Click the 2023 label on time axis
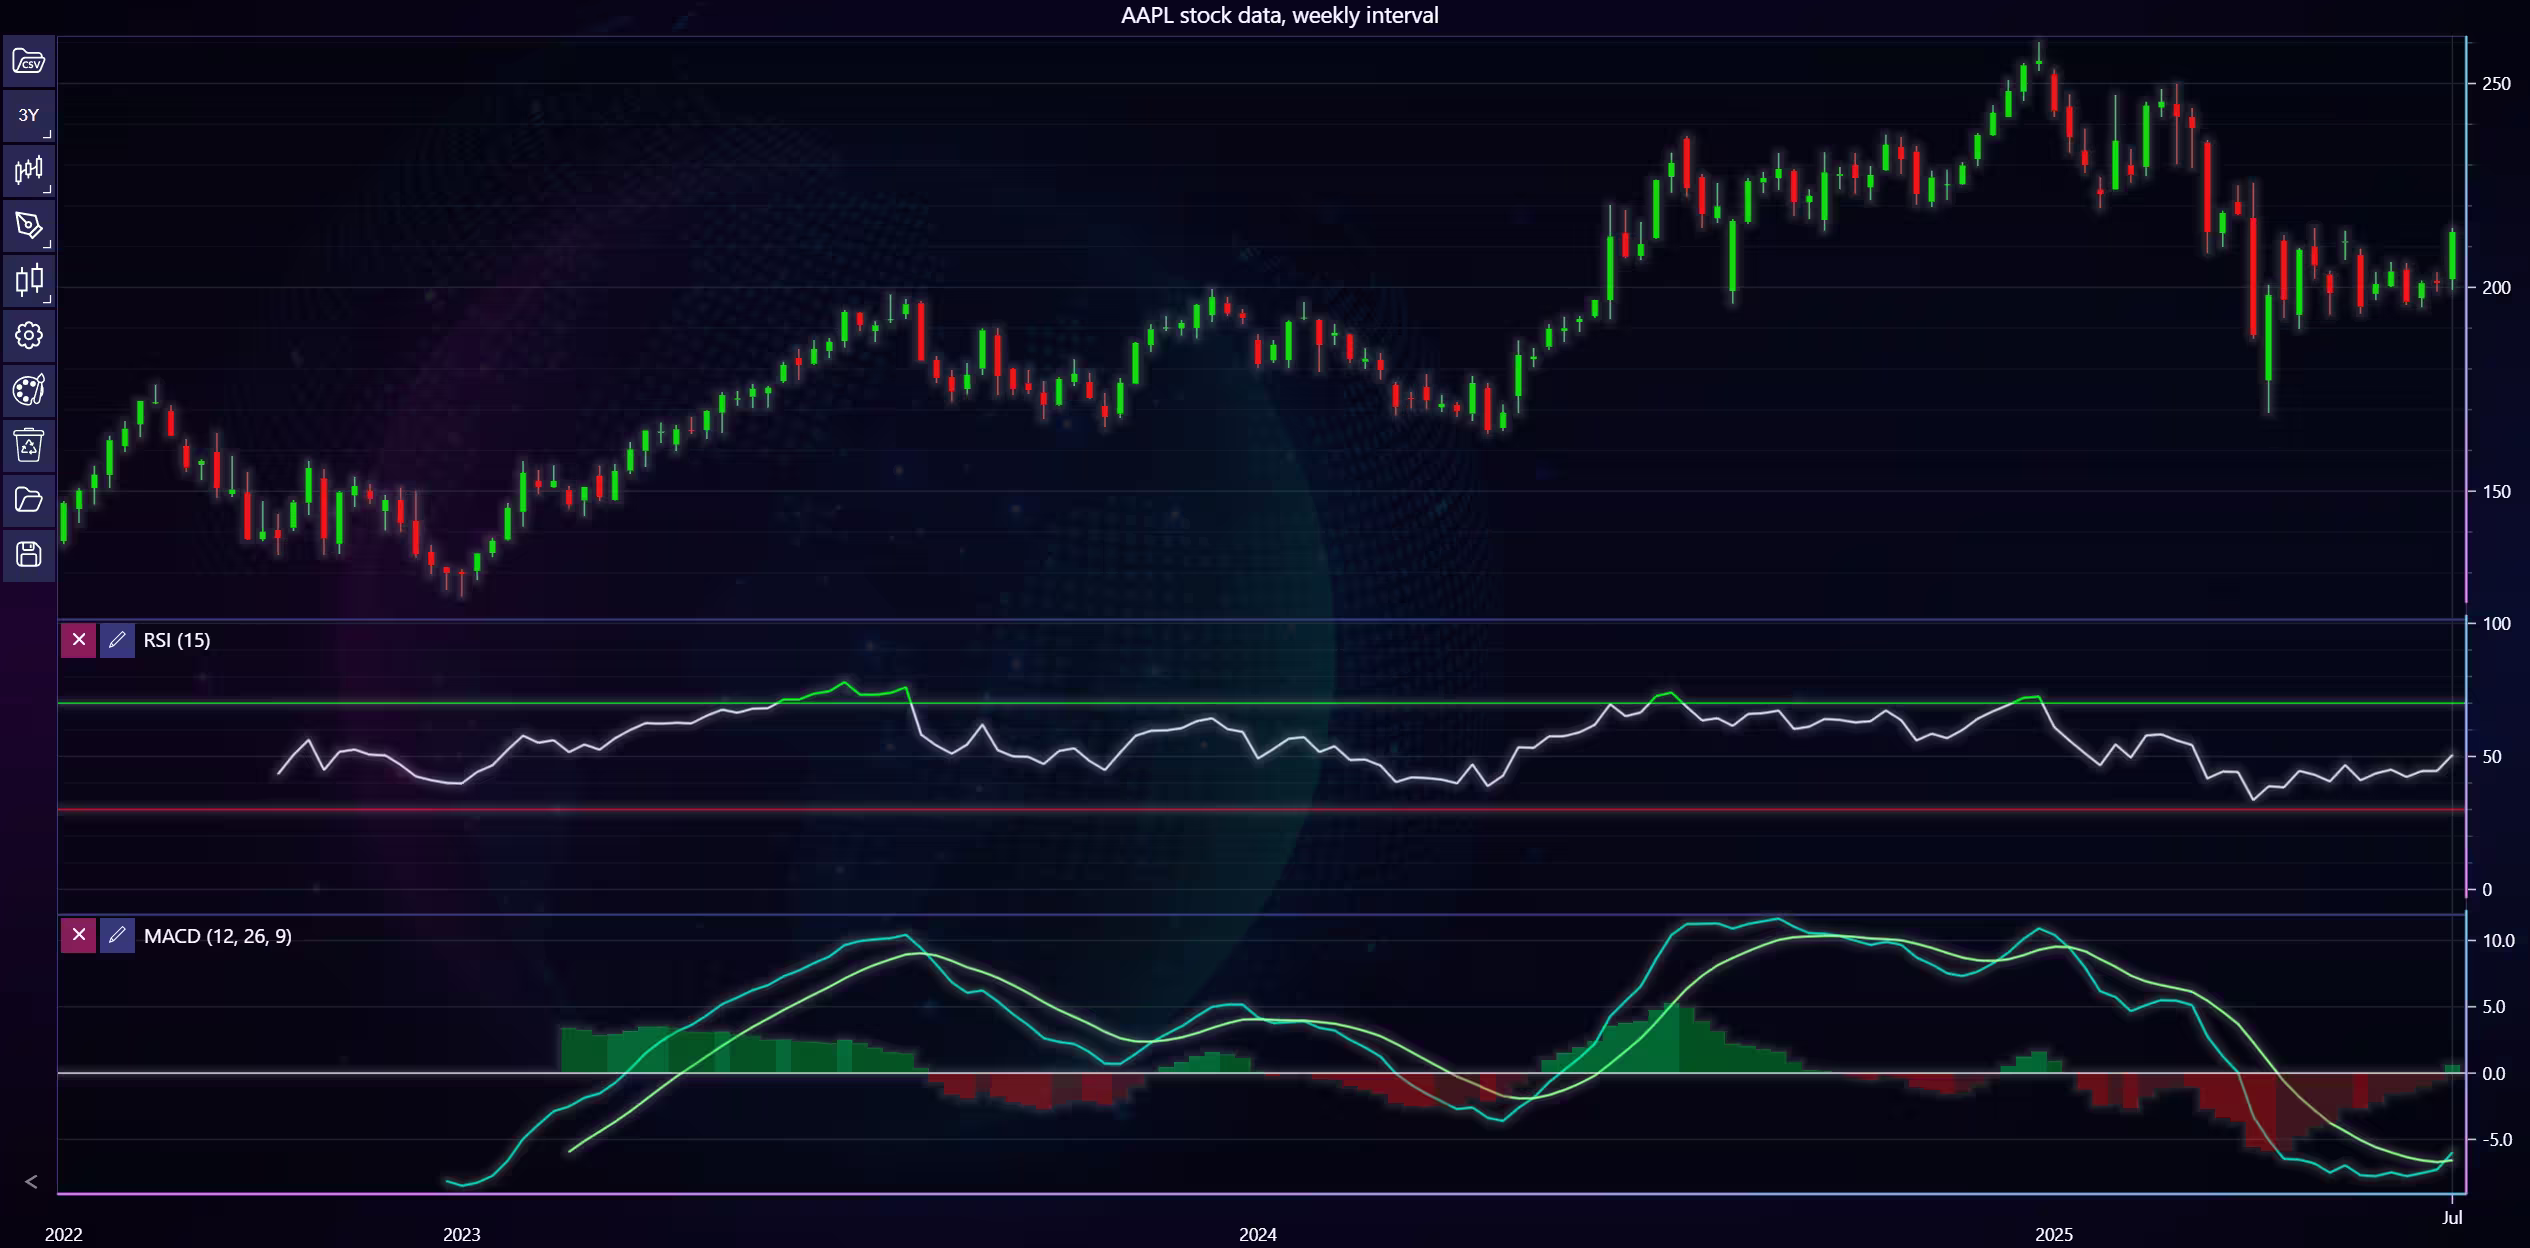This screenshot has height=1248, width=2530. click(x=462, y=1235)
